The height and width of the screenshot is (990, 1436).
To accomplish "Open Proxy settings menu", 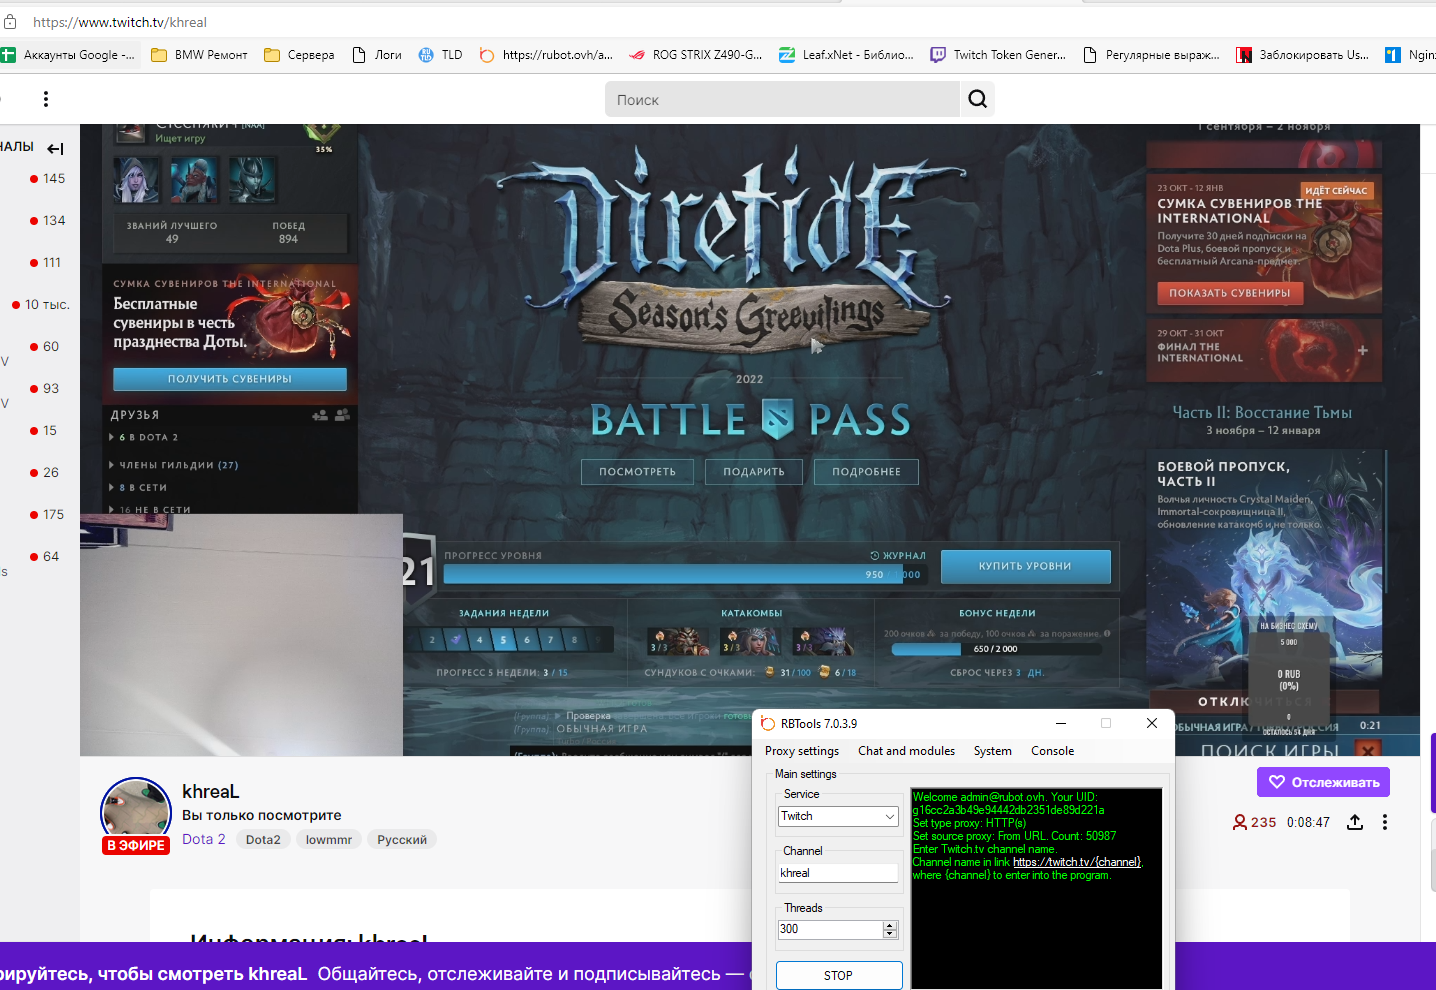I will [x=802, y=751].
